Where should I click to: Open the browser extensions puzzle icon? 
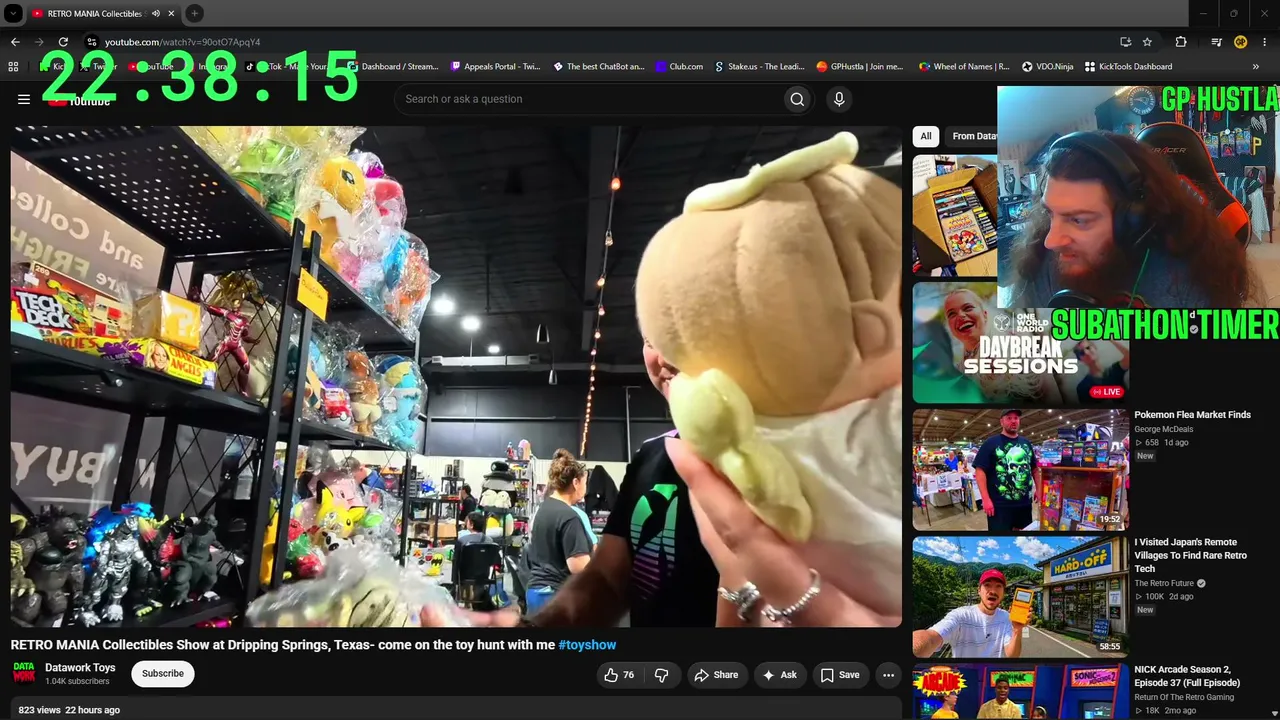[1181, 42]
